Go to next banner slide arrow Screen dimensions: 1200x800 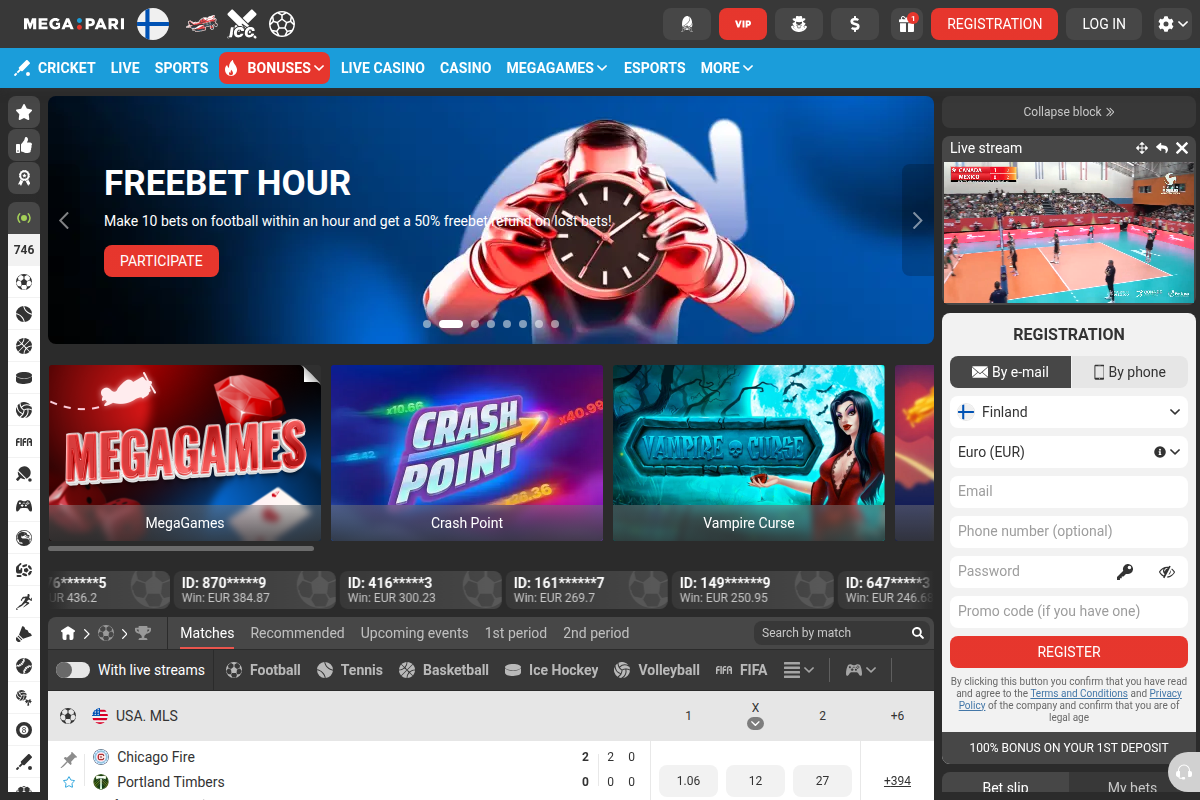click(x=917, y=220)
